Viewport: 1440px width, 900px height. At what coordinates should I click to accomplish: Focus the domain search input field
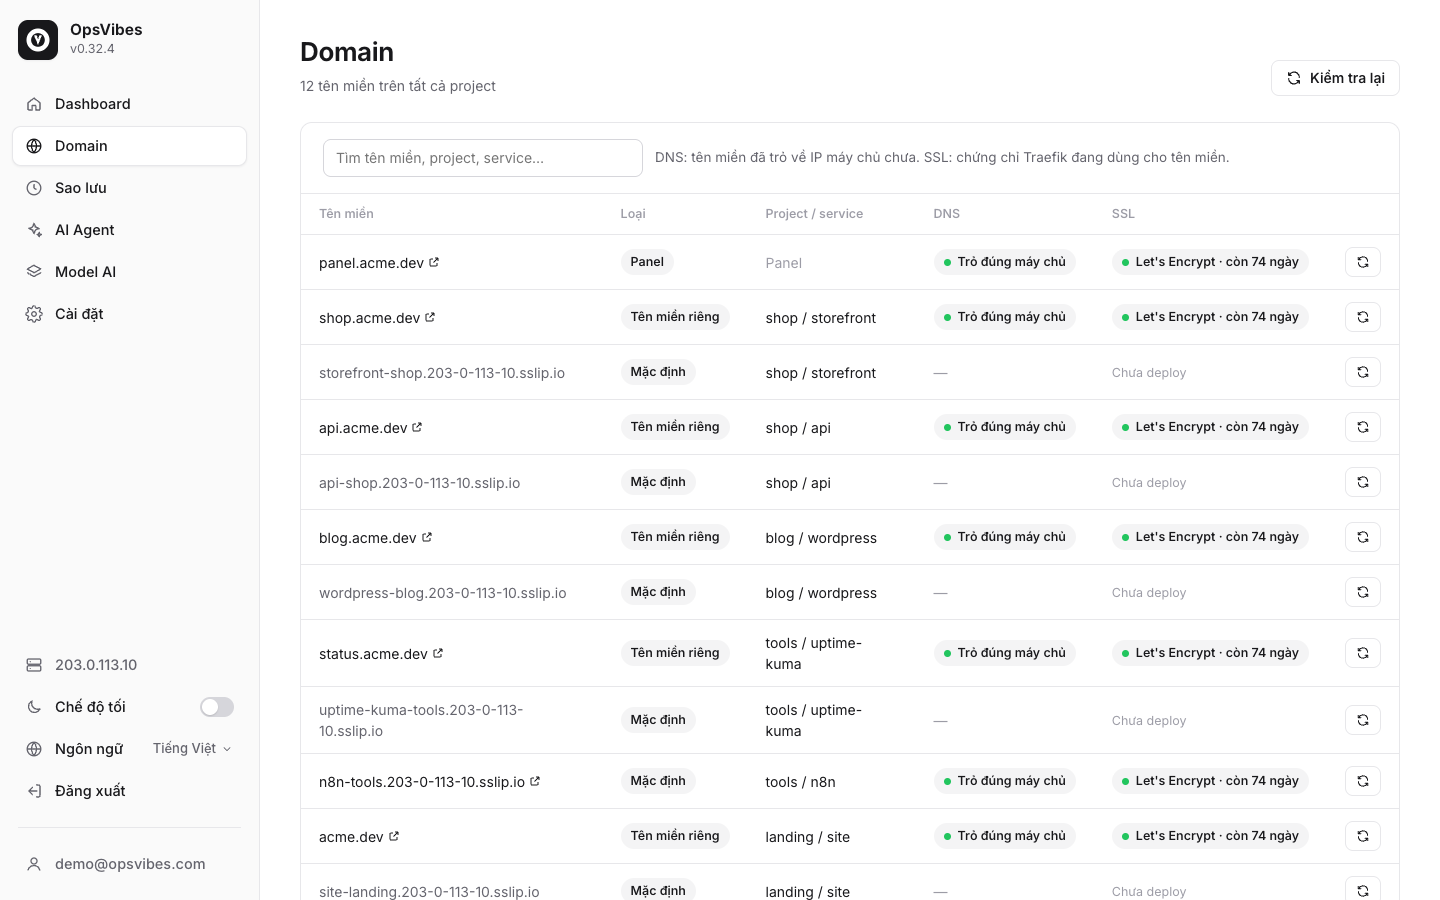(x=483, y=158)
